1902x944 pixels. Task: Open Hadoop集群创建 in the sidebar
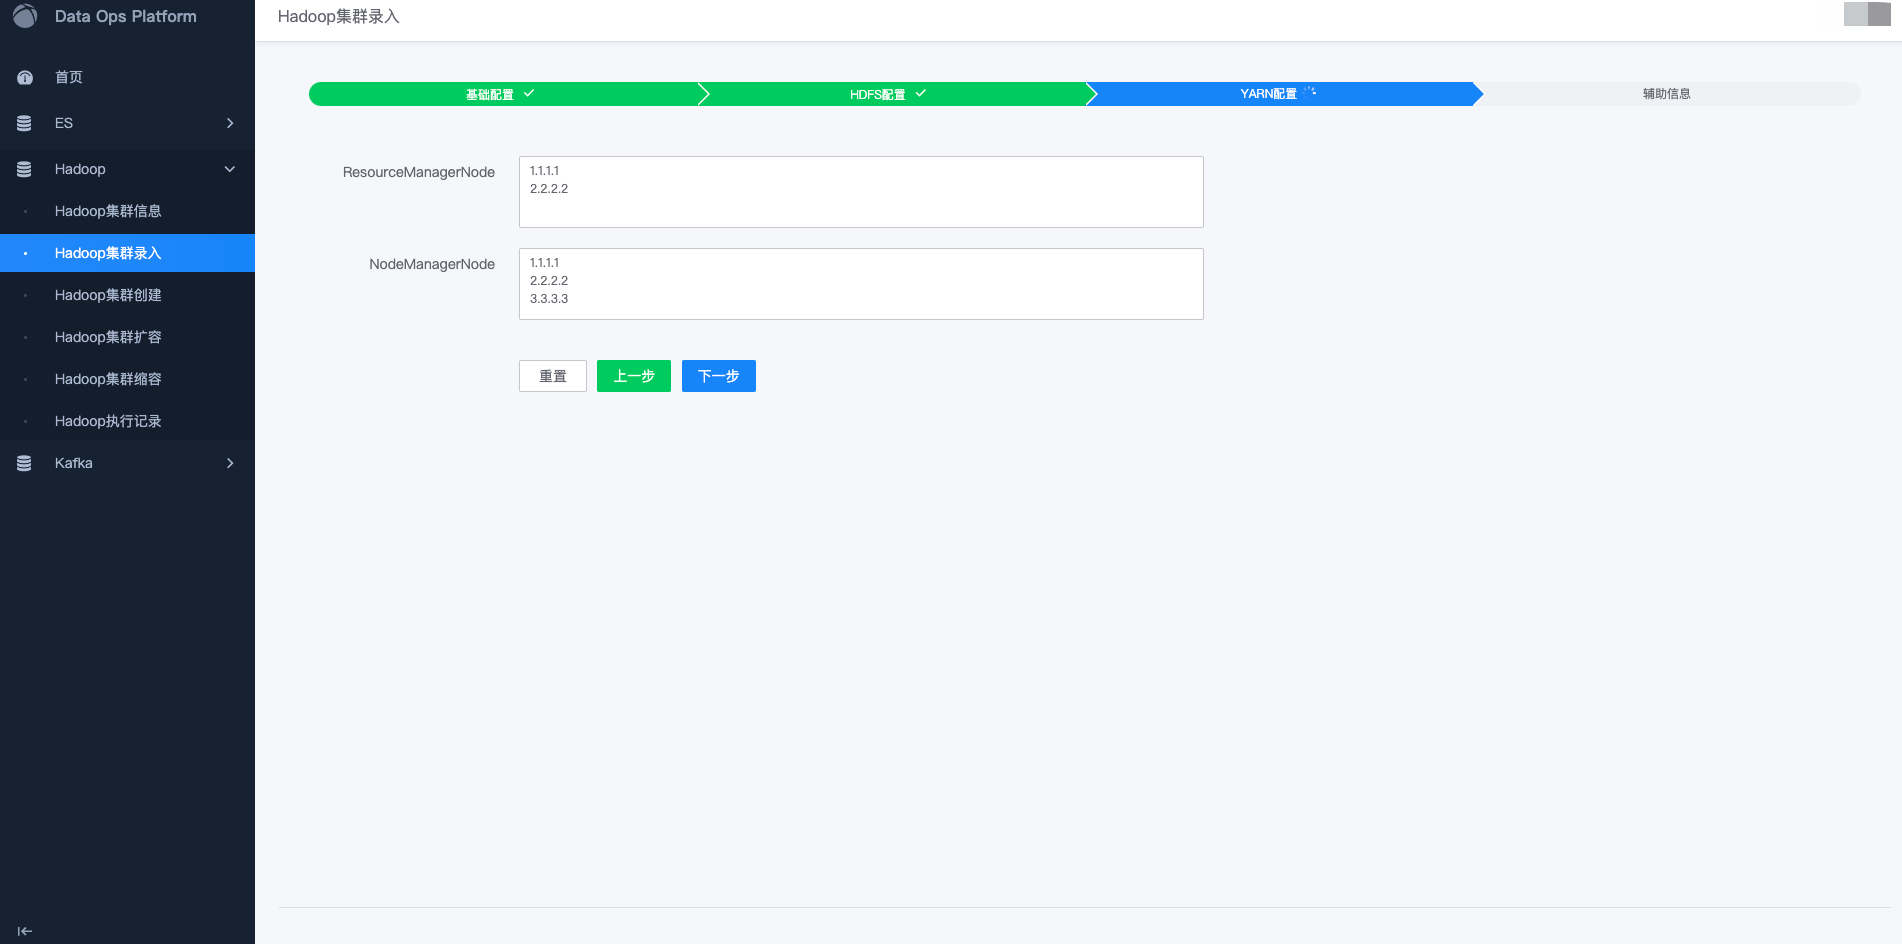(x=127, y=295)
